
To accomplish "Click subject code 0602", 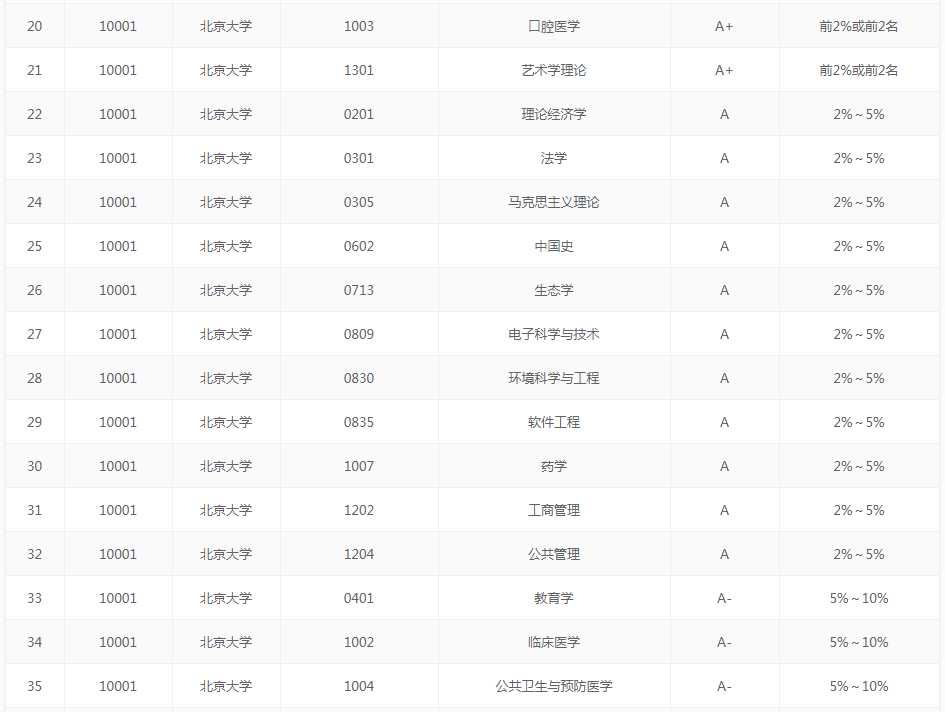I will click(x=359, y=246).
